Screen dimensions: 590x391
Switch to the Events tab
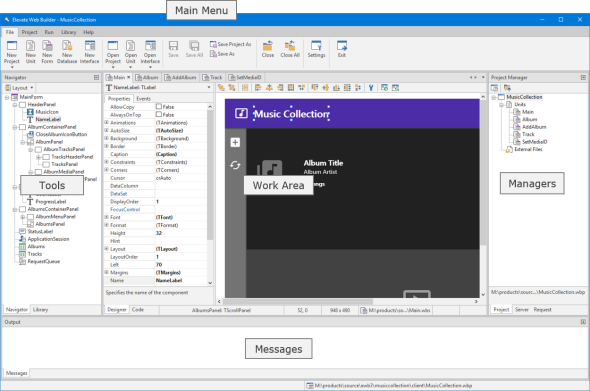point(143,99)
